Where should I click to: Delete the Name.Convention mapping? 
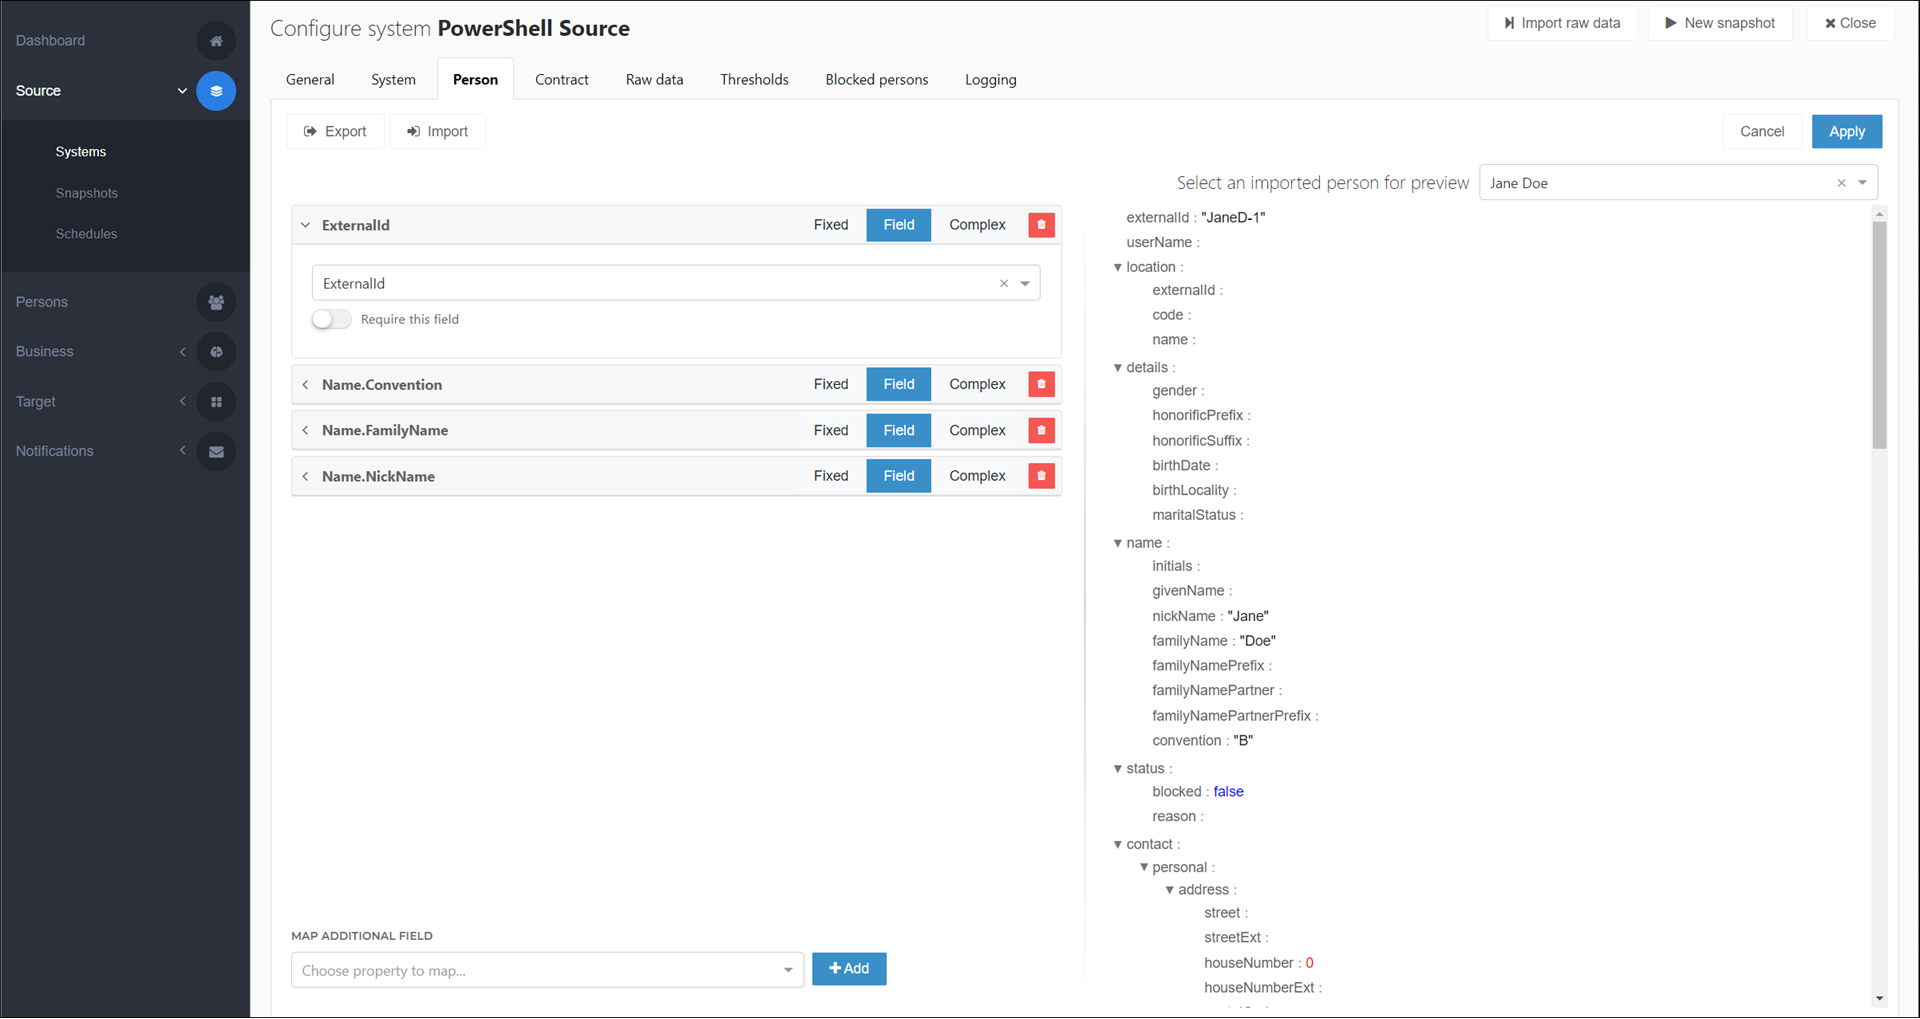(x=1041, y=384)
